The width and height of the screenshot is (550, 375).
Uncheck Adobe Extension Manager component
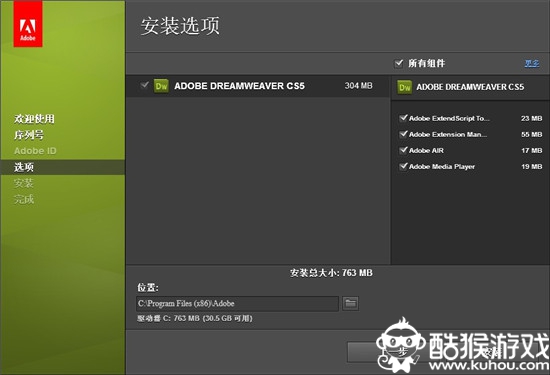(x=403, y=134)
